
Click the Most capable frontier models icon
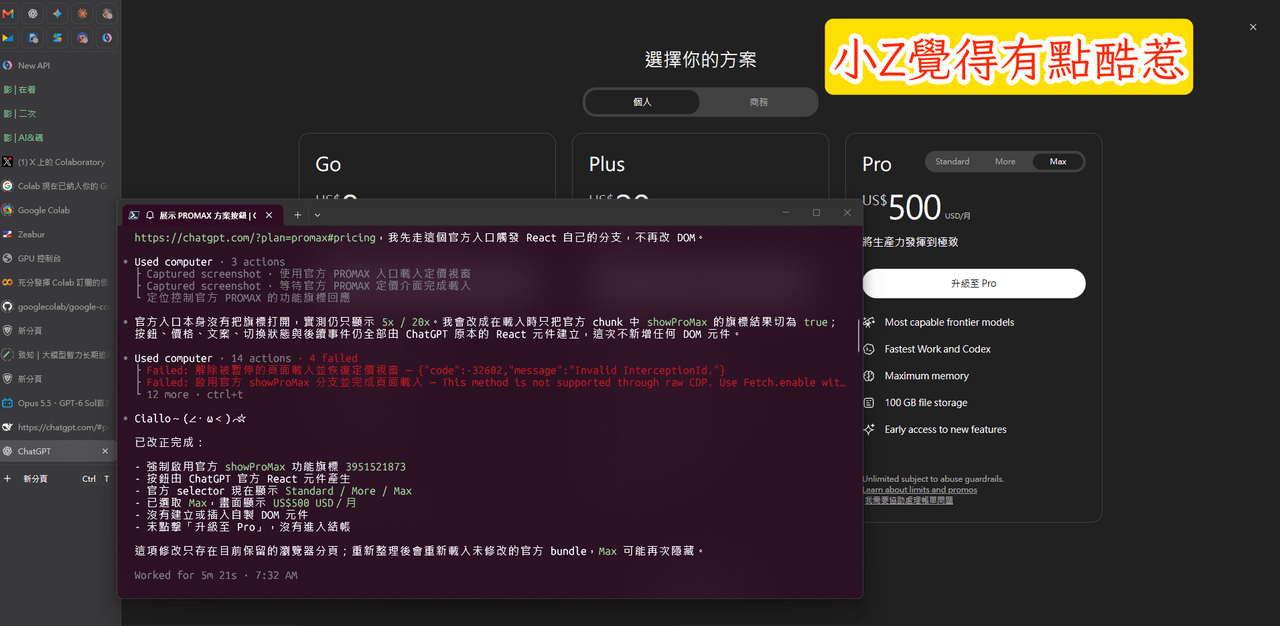869,322
